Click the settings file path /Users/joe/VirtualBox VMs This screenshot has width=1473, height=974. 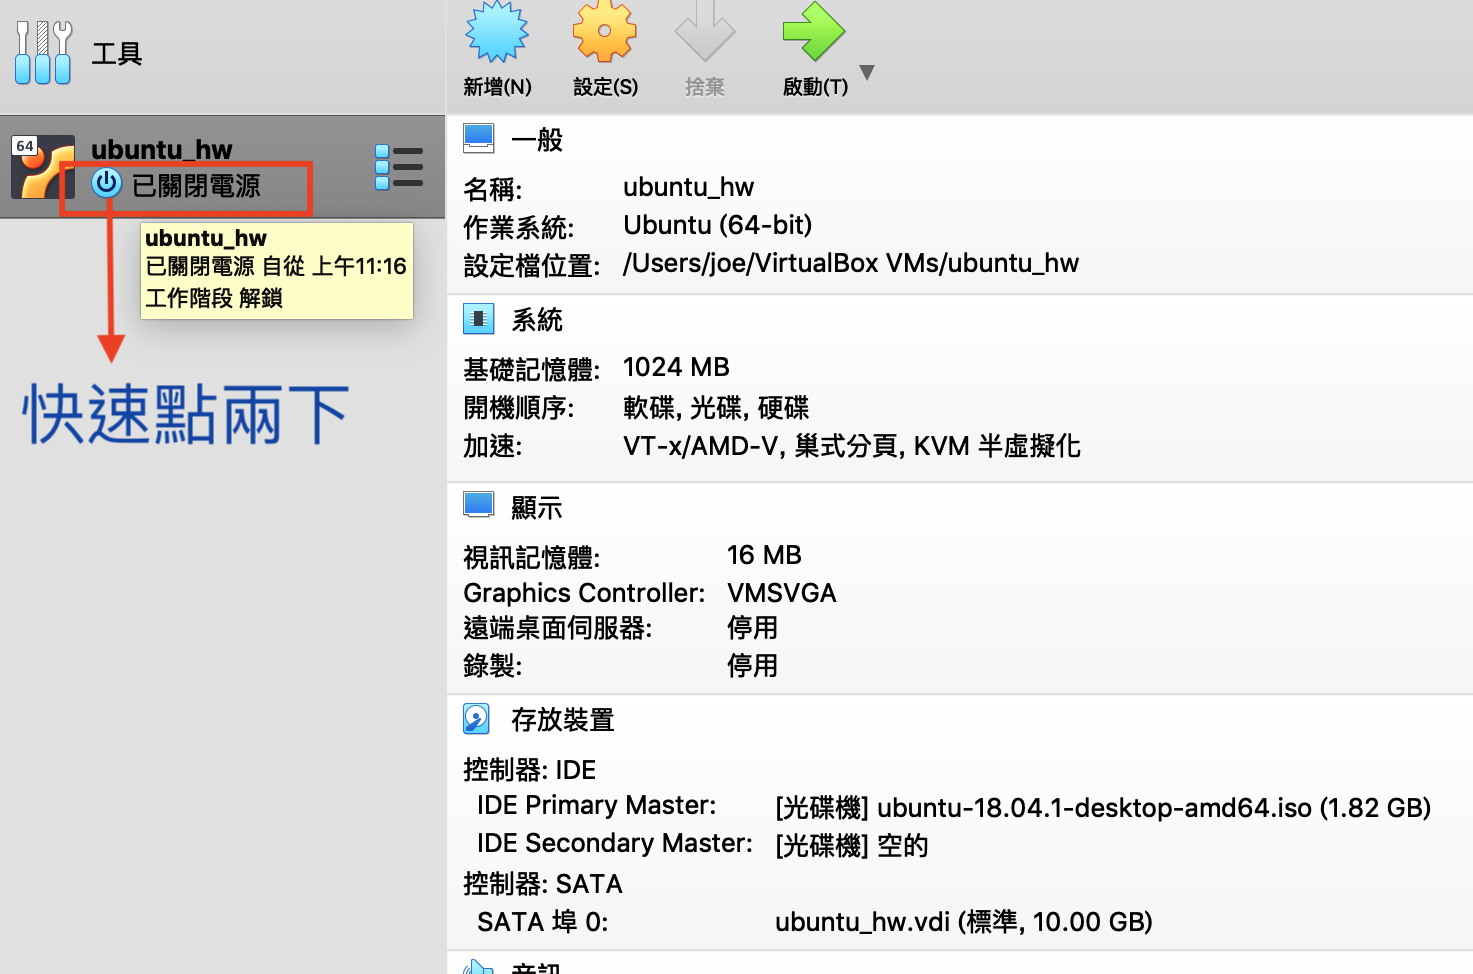tap(851, 263)
